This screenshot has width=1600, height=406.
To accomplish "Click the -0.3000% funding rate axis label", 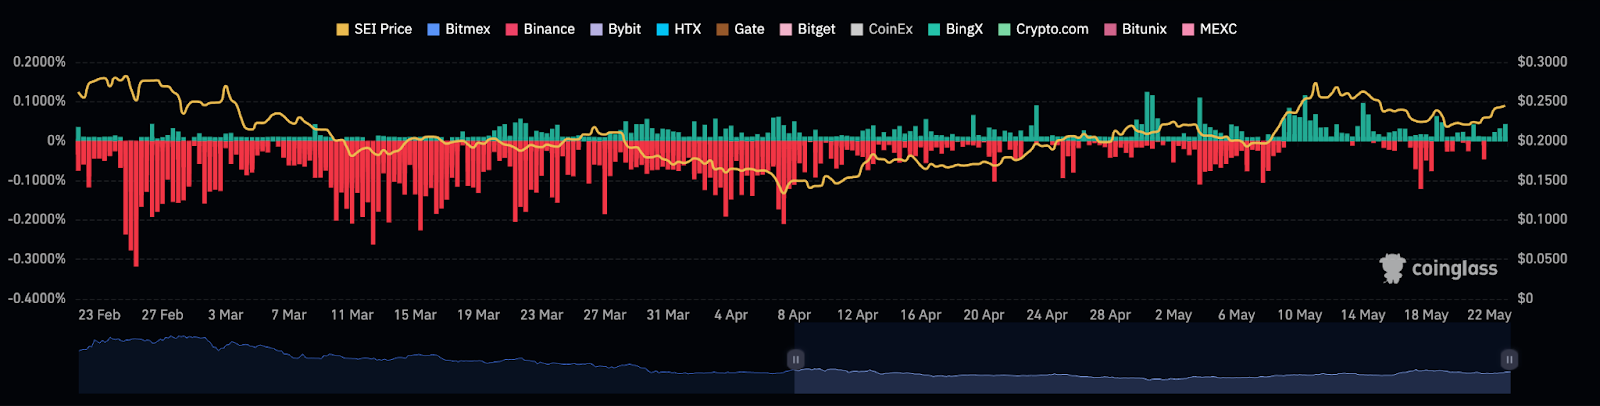I will 37,259.
